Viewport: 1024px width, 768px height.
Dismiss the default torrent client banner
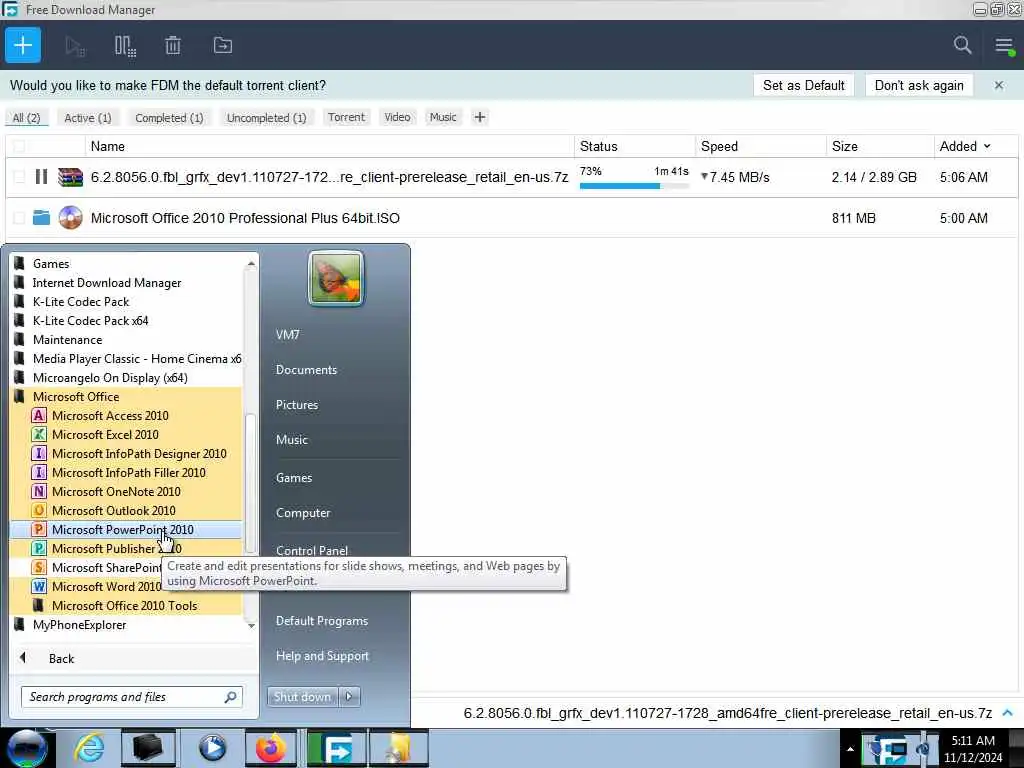coord(999,86)
